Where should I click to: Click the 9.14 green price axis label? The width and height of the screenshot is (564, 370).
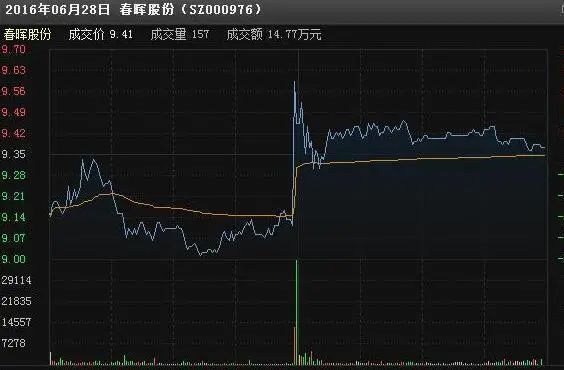click(x=14, y=217)
